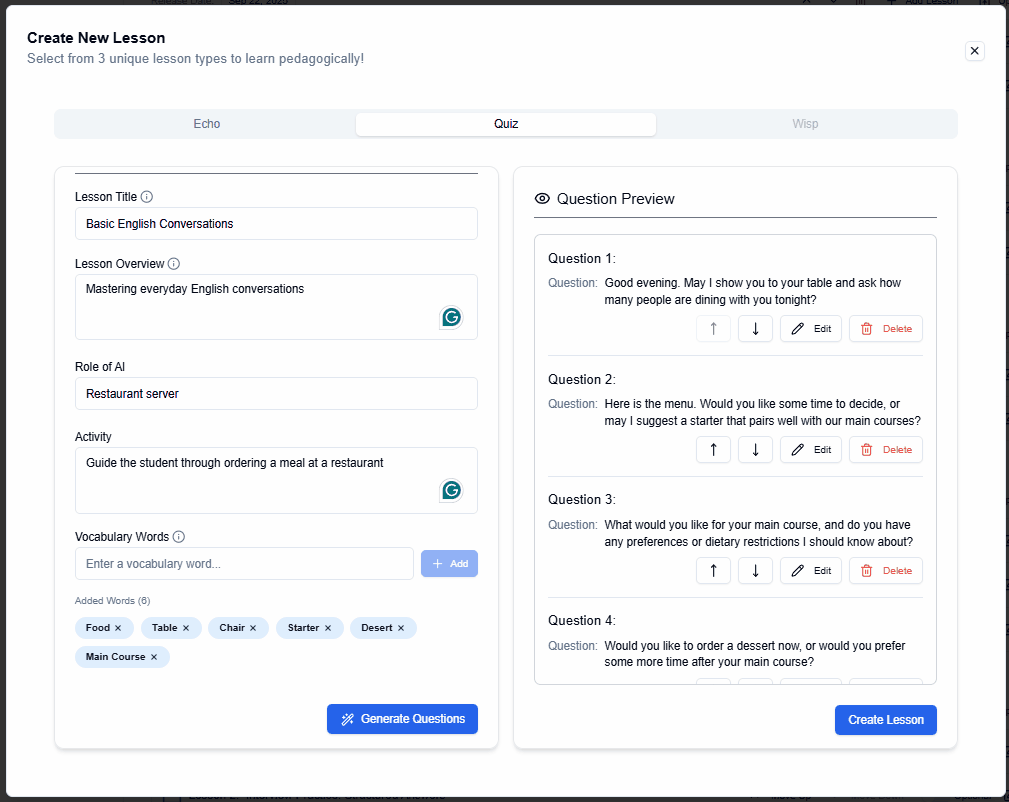Select the Quiz lesson type tab
Viewport: 1009px width, 802px height.
506,124
